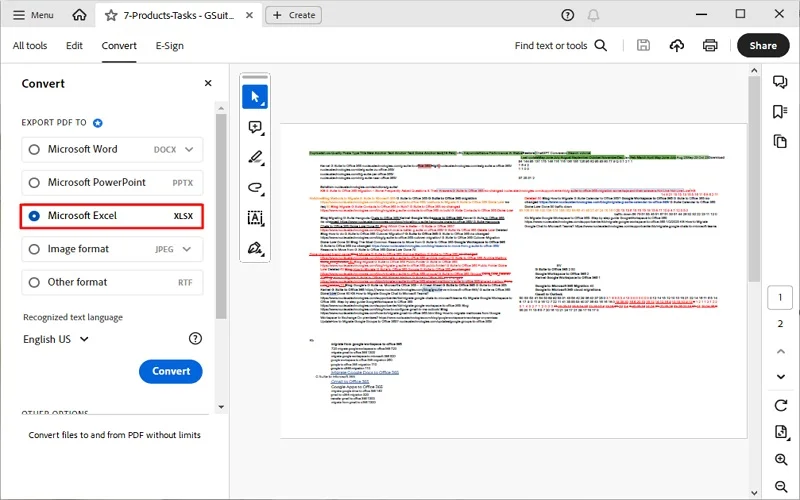800x500 pixels.
Task: Rotate the page view clockwise
Action: point(781,406)
